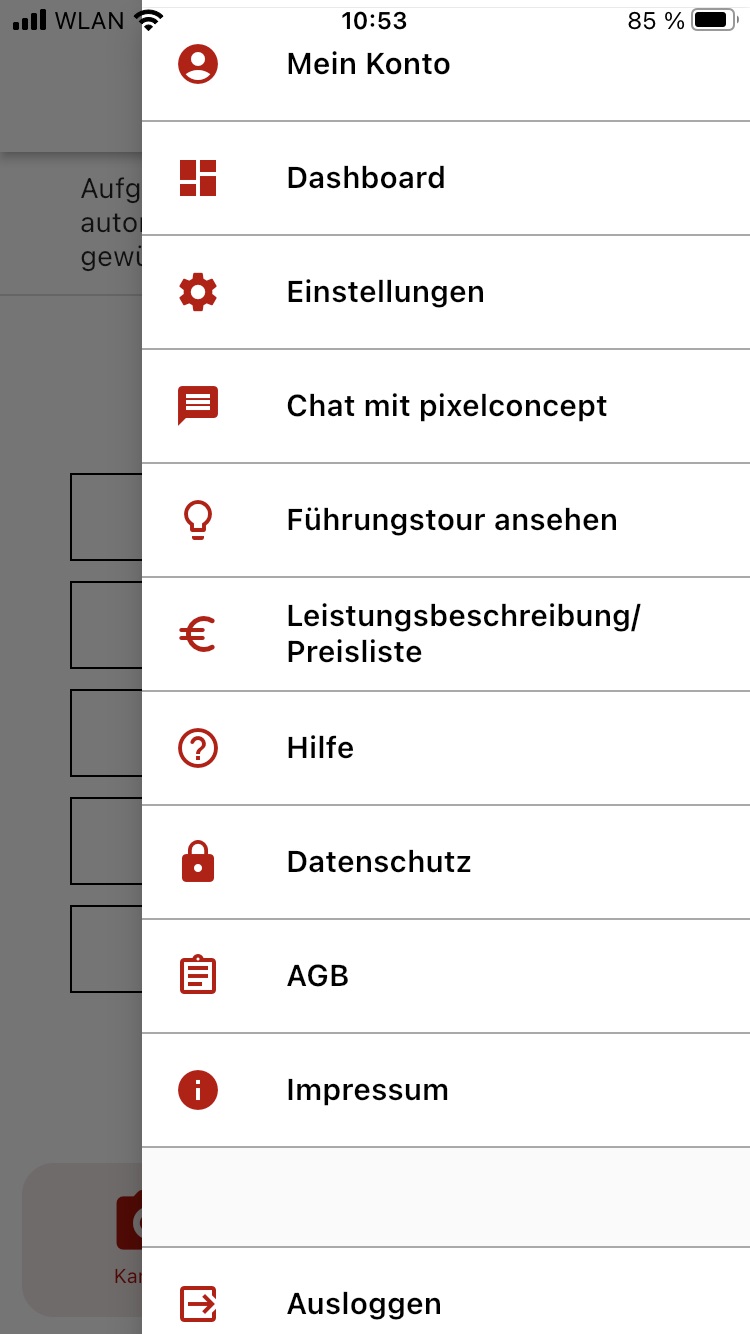Select Führungstour ansehen

point(452,520)
